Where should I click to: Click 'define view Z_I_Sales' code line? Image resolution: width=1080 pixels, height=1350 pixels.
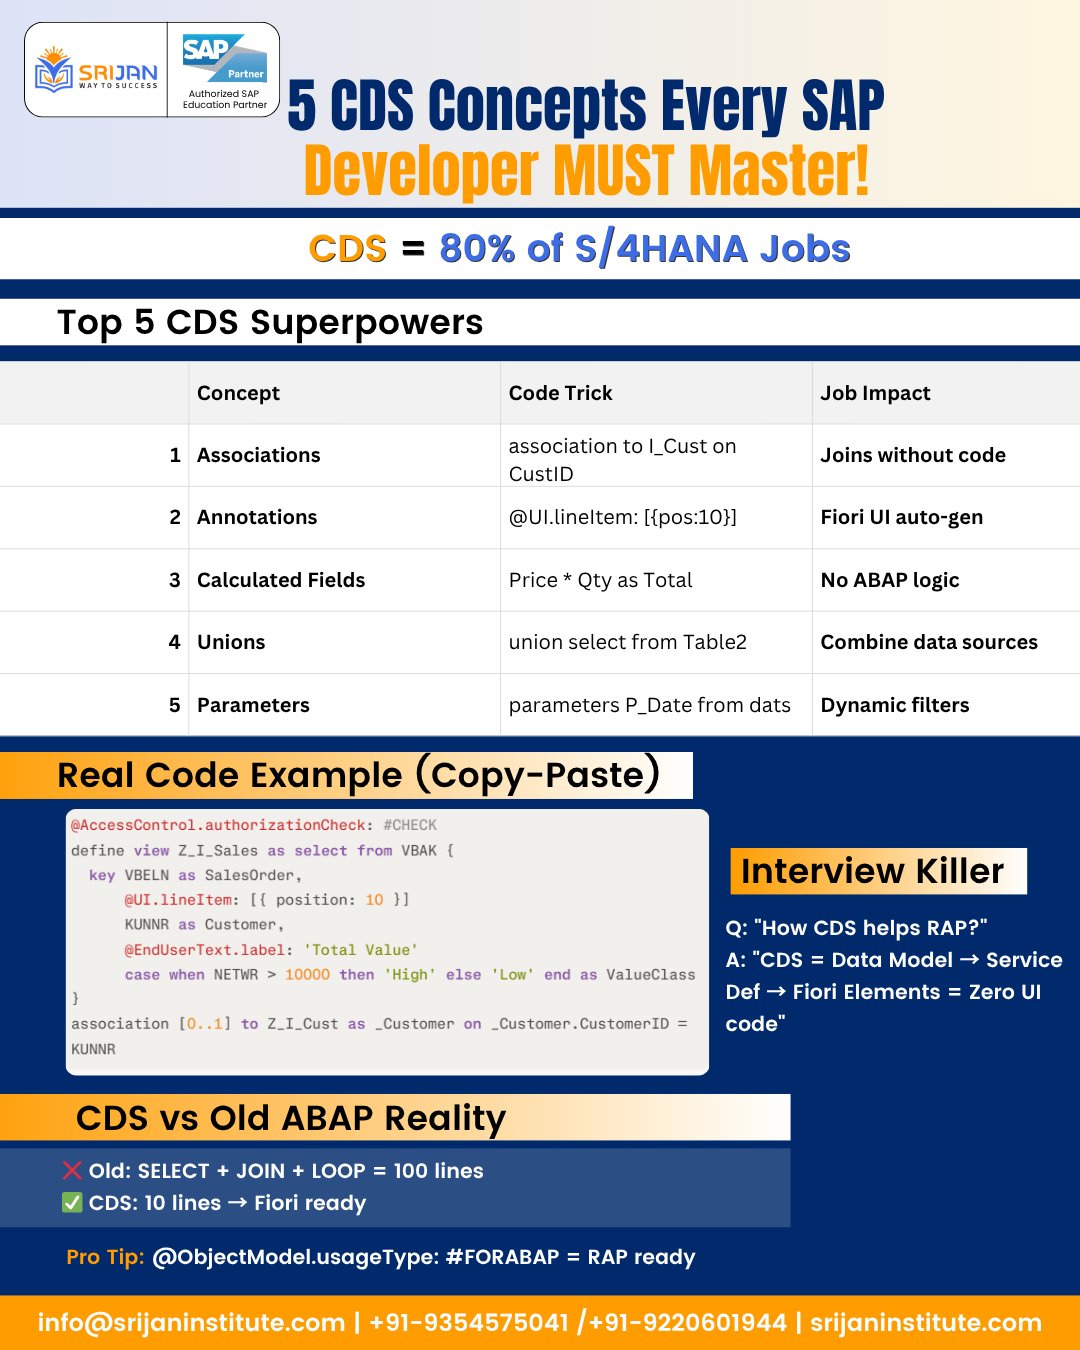262,850
